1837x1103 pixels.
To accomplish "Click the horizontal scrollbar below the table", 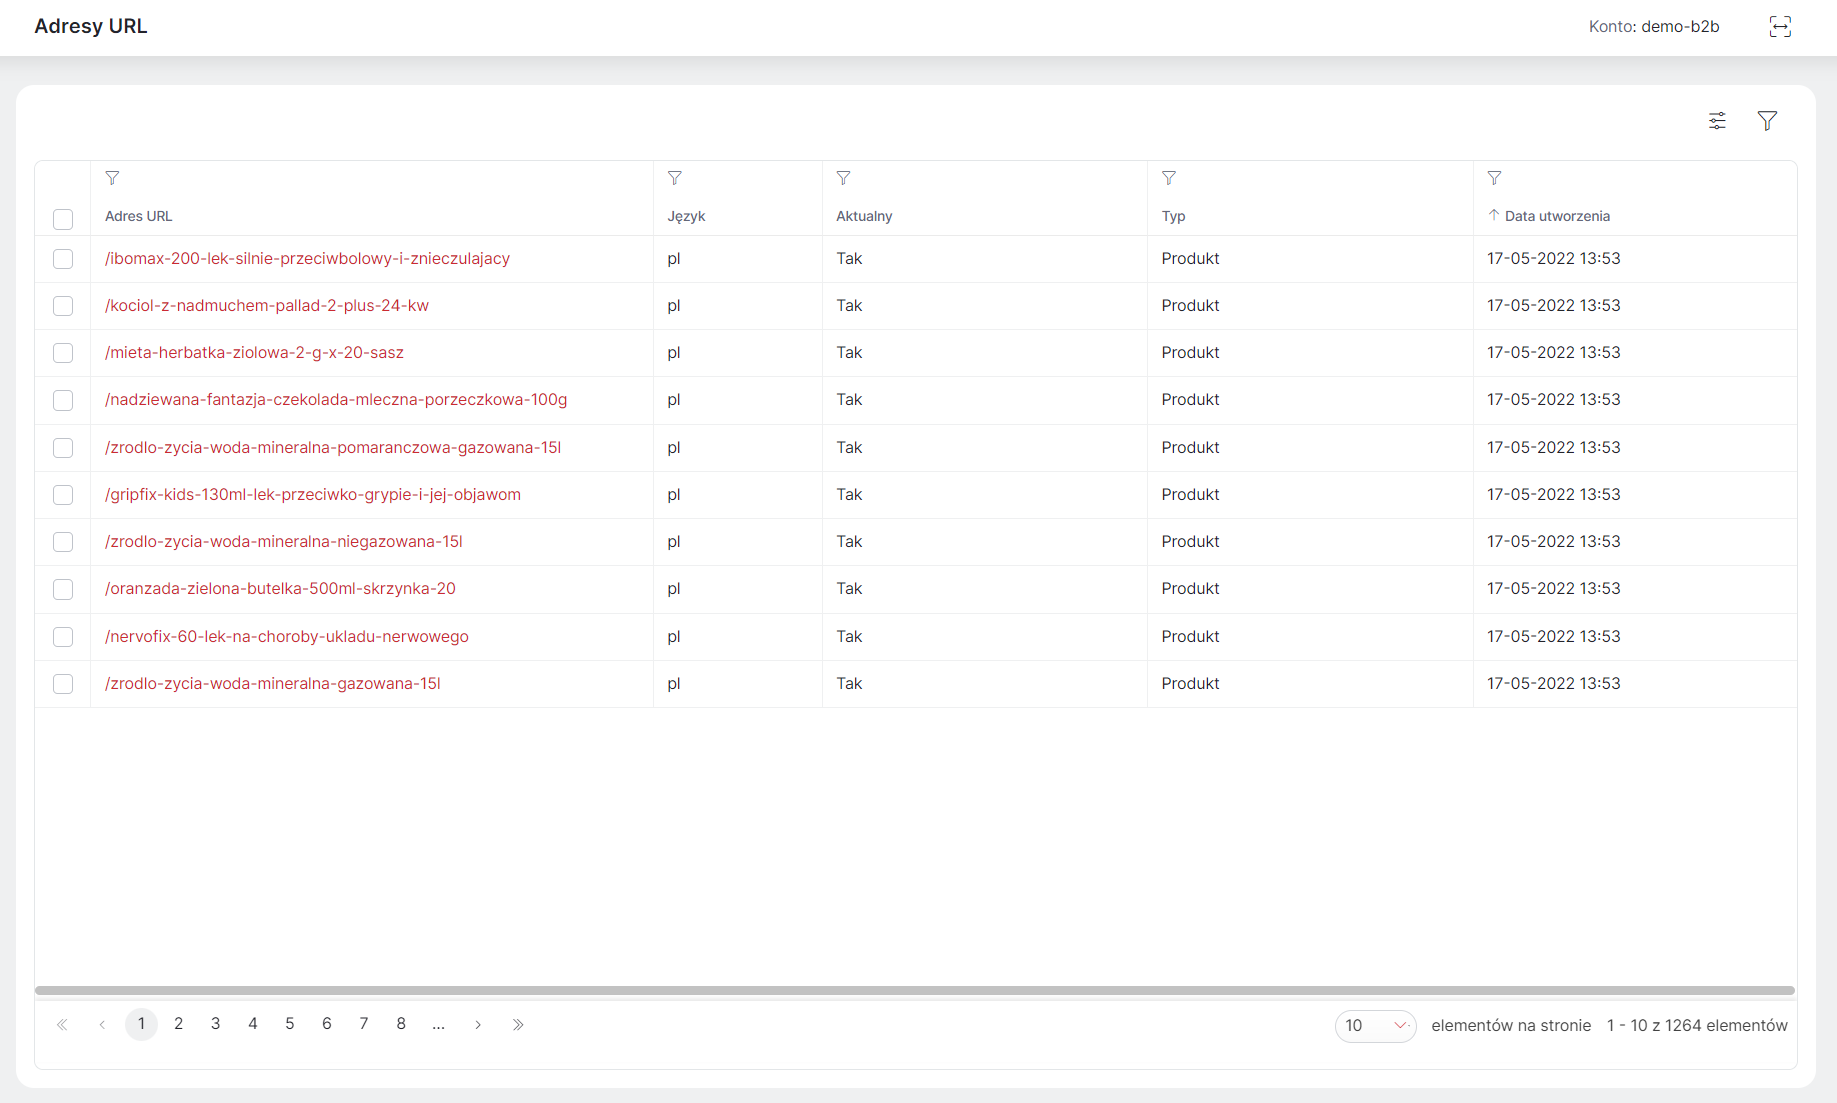I will (915, 991).
